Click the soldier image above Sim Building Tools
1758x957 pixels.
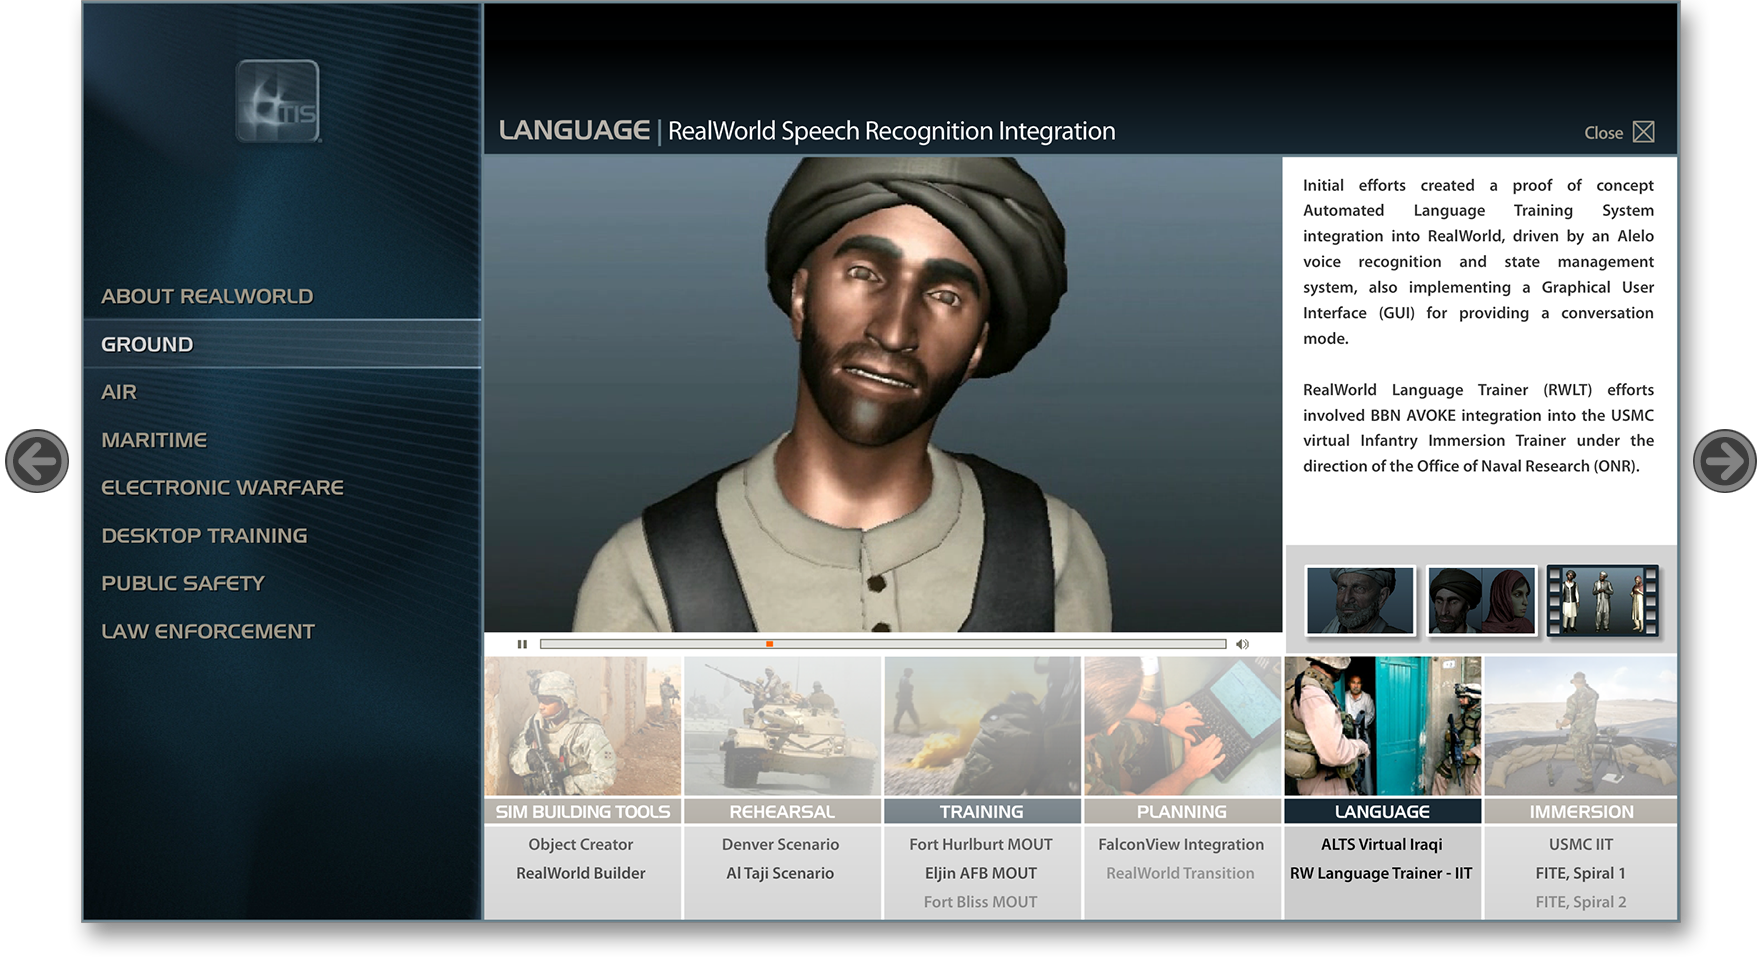(x=583, y=726)
